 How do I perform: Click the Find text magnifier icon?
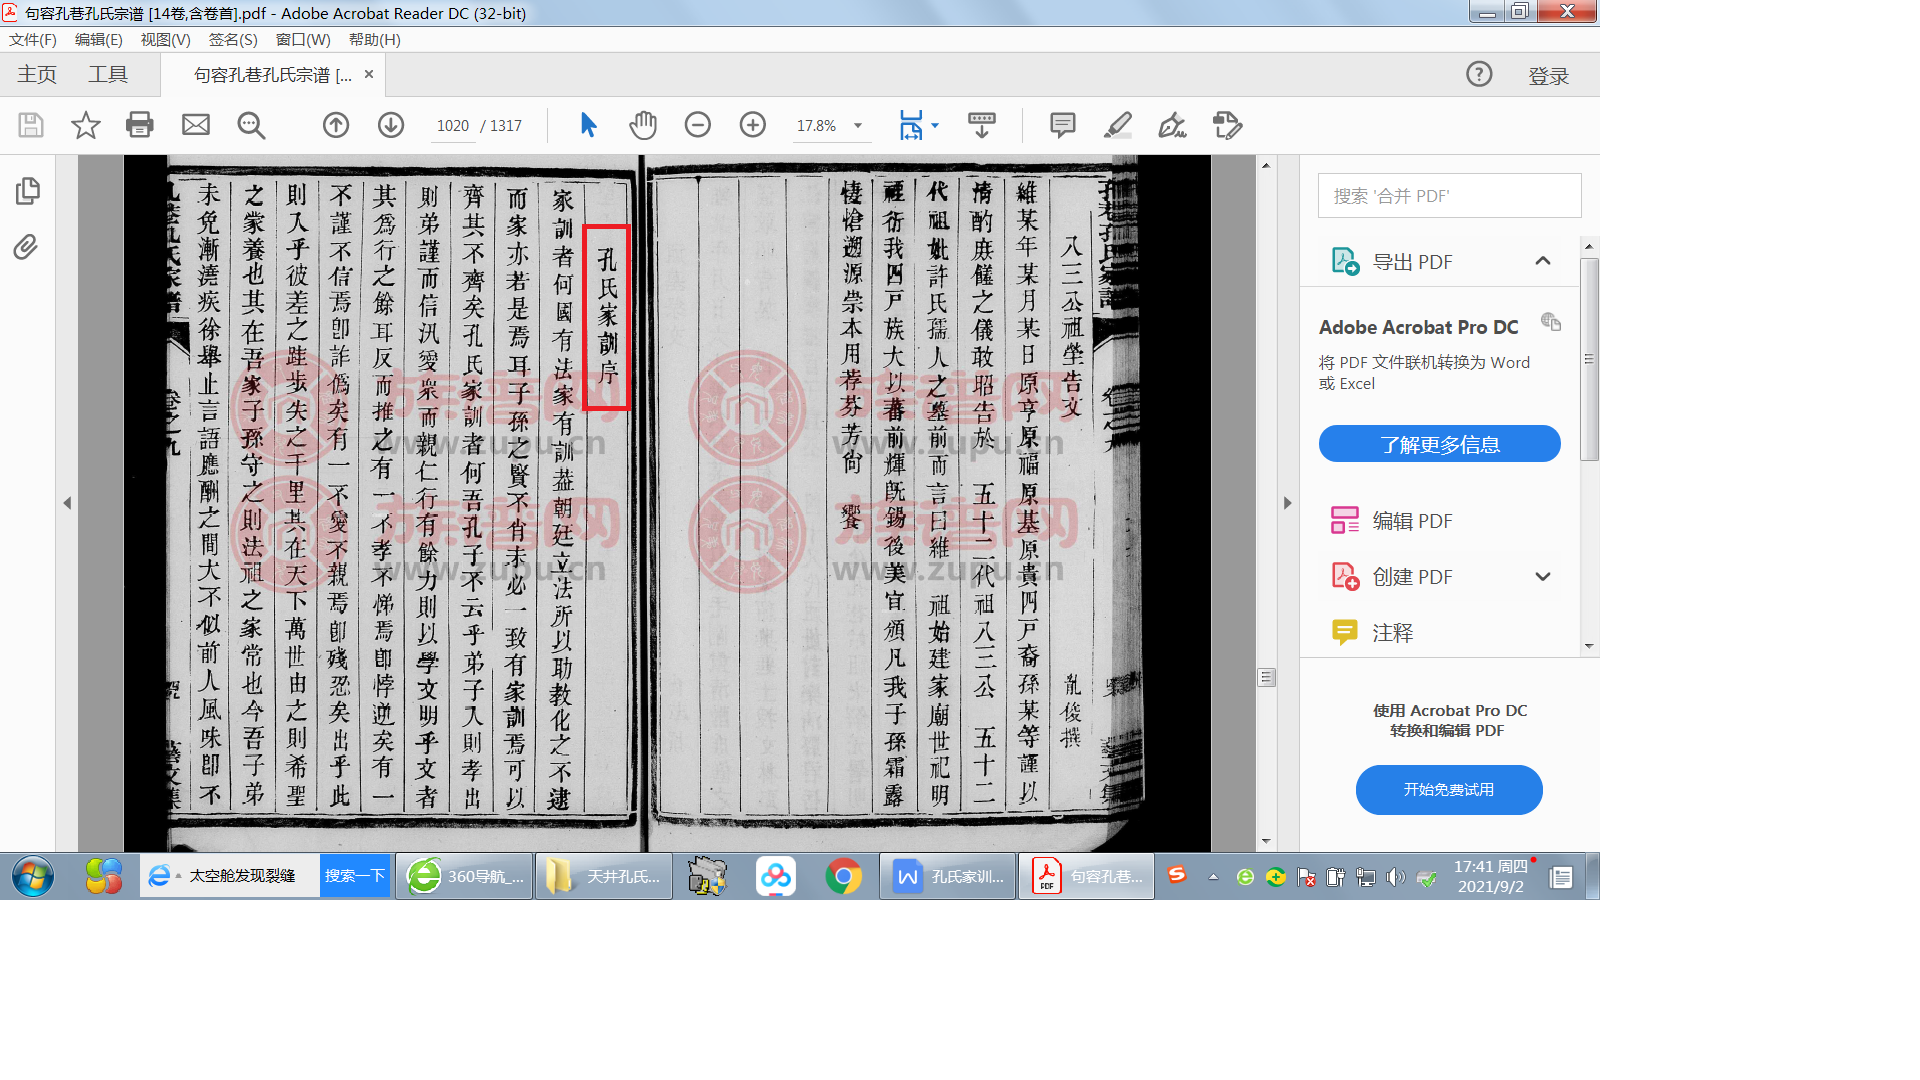251,125
